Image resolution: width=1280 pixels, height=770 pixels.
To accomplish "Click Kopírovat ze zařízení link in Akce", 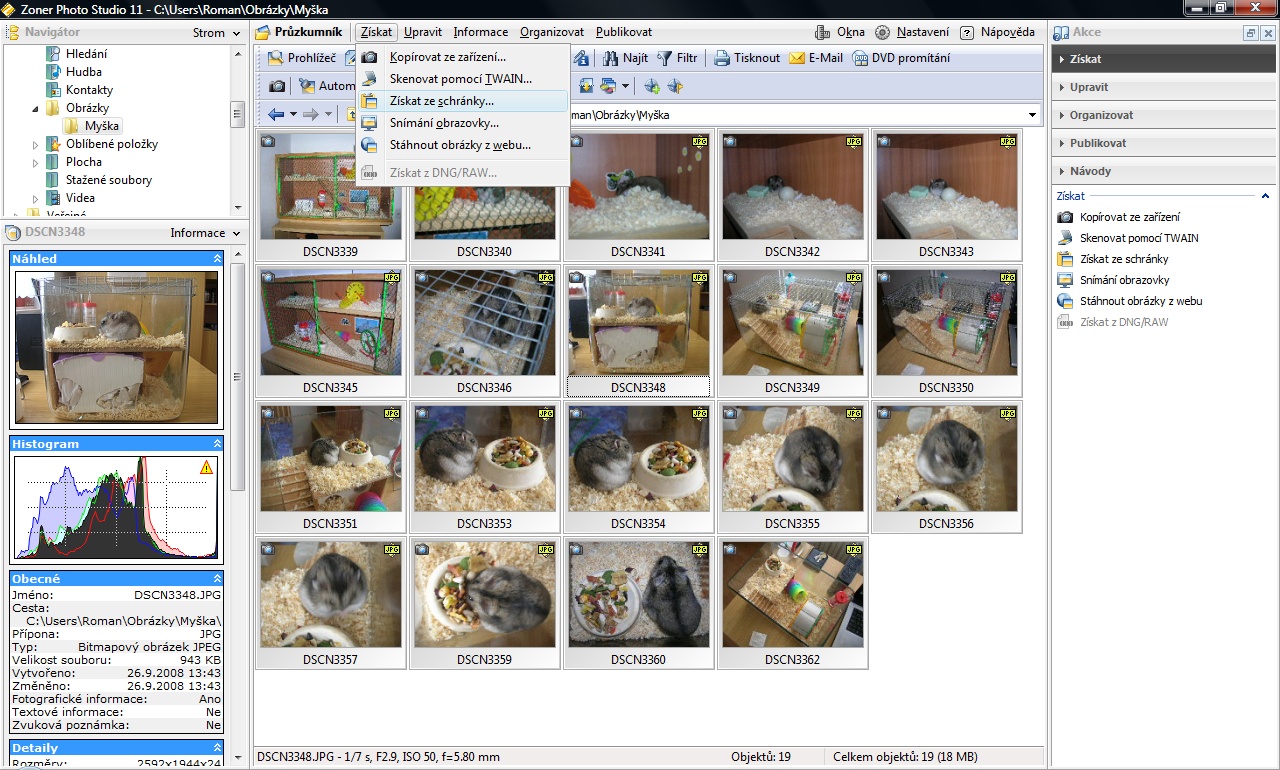I will pyautogui.click(x=1129, y=217).
